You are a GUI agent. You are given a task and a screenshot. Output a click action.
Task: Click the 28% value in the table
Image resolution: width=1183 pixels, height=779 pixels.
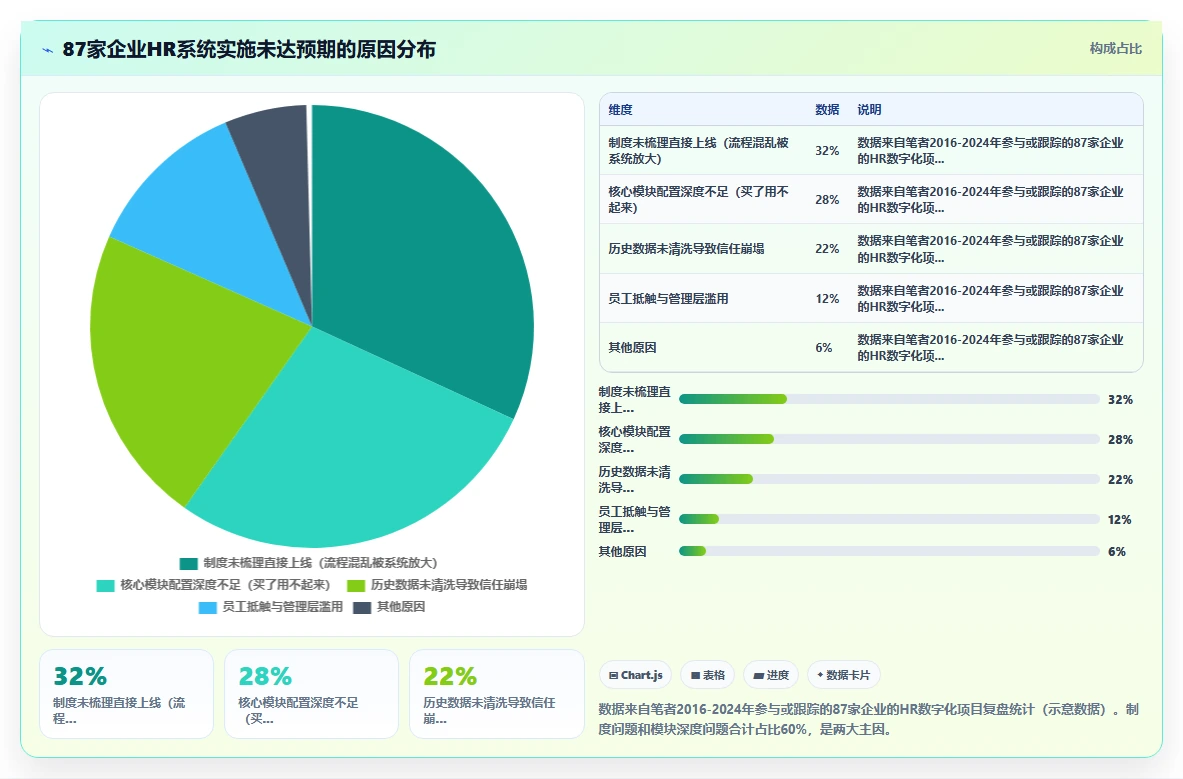pos(827,200)
